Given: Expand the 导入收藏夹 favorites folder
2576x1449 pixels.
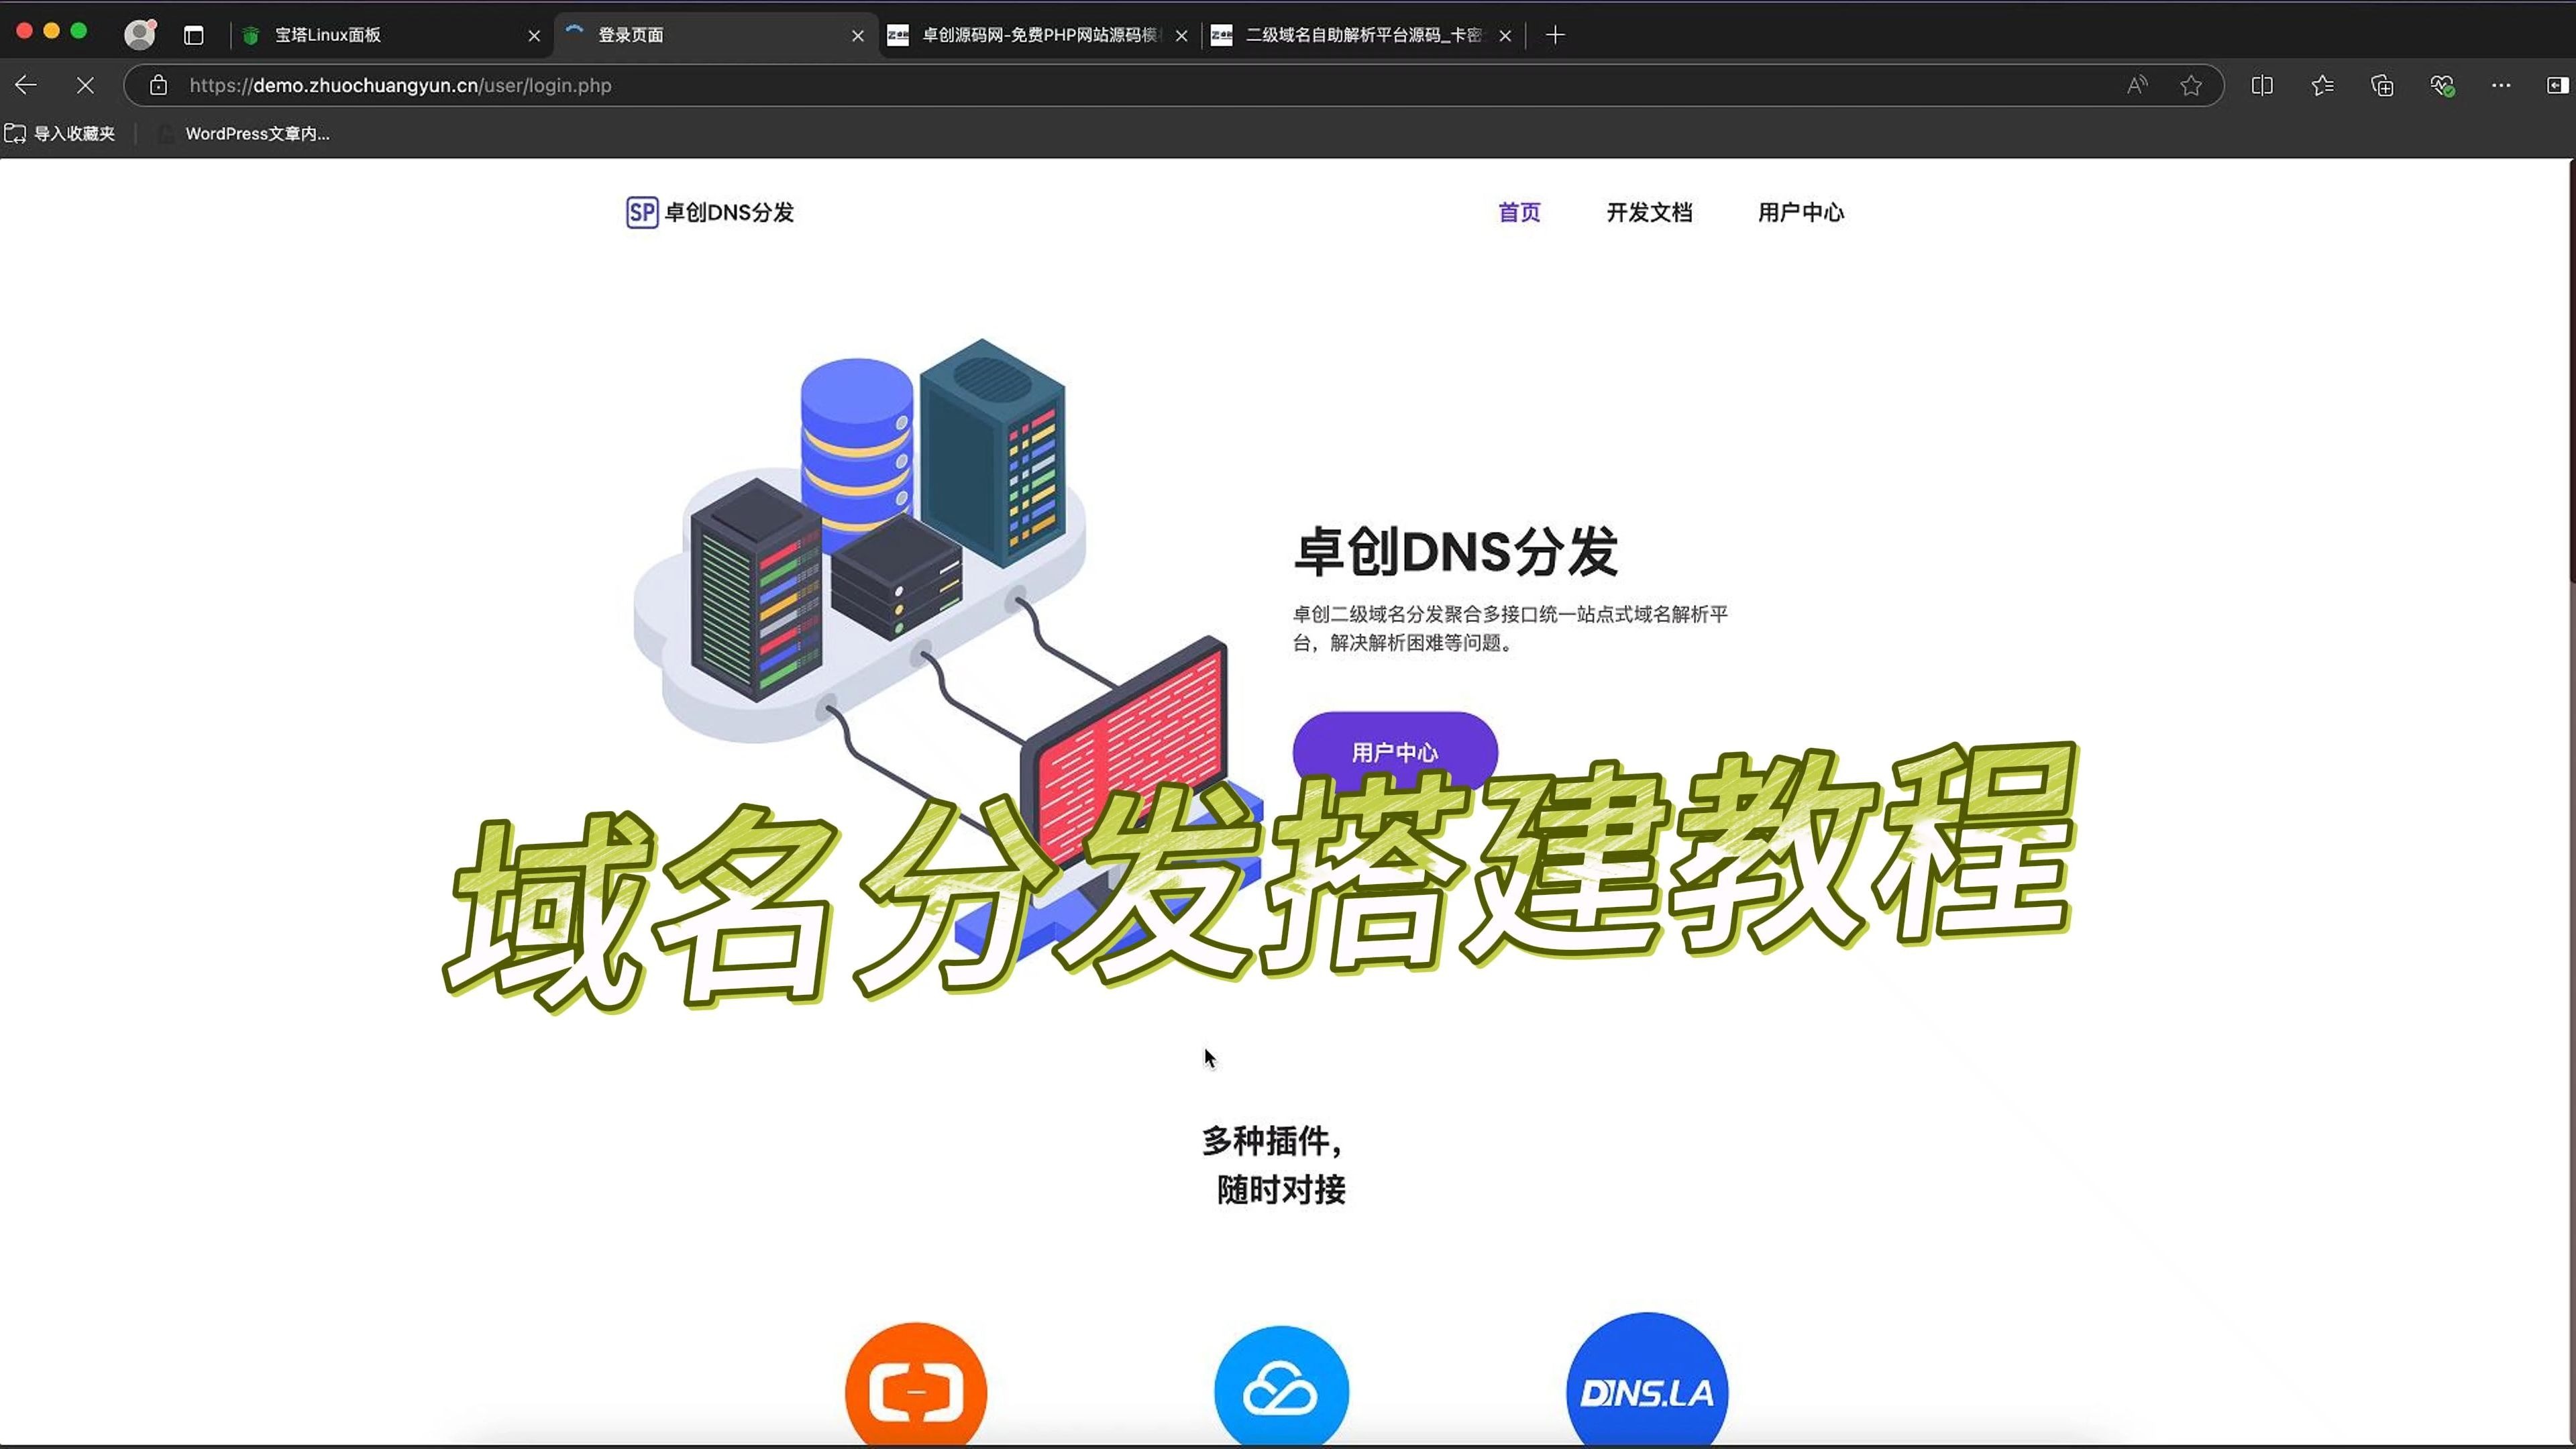Looking at the screenshot, I should pyautogui.click(x=60, y=133).
